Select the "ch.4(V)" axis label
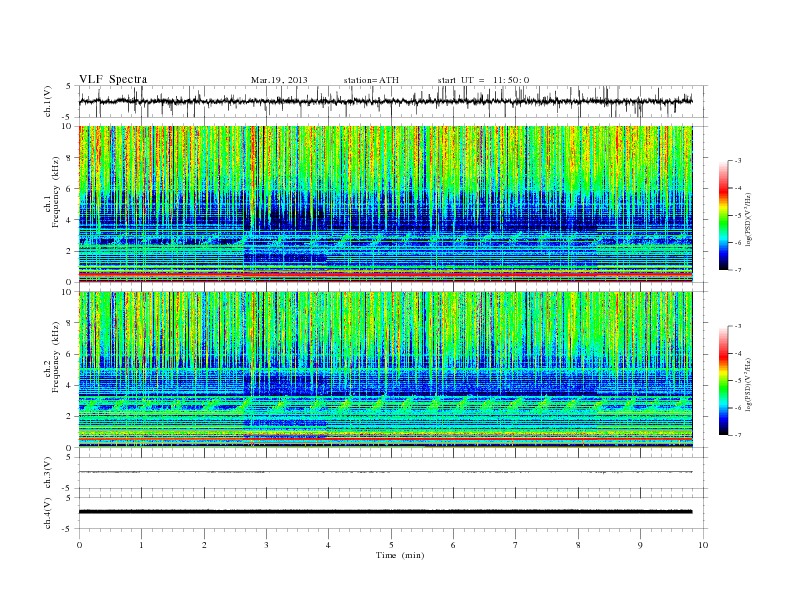Screen dimensions: 792x612 tap(47, 513)
